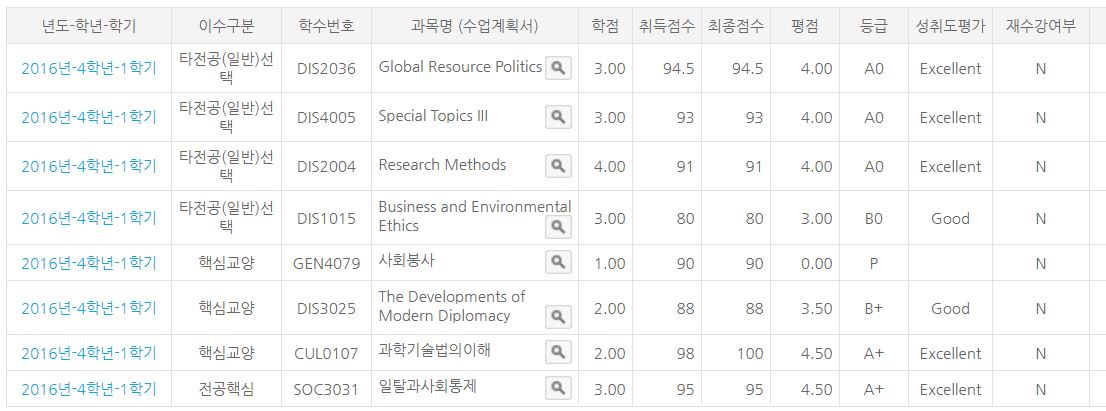Click course code GEN4079
1106x411 pixels.
pos(327,264)
